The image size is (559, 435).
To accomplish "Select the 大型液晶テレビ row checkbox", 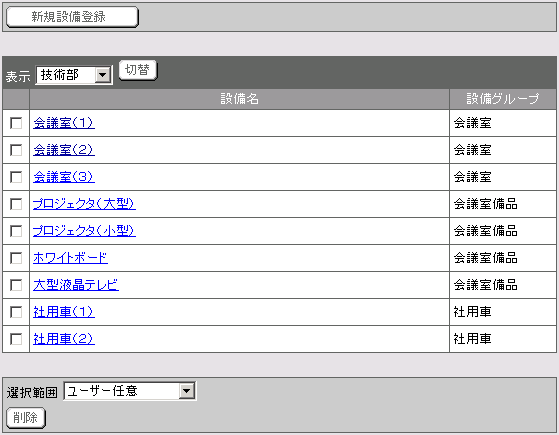I will coord(16,285).
